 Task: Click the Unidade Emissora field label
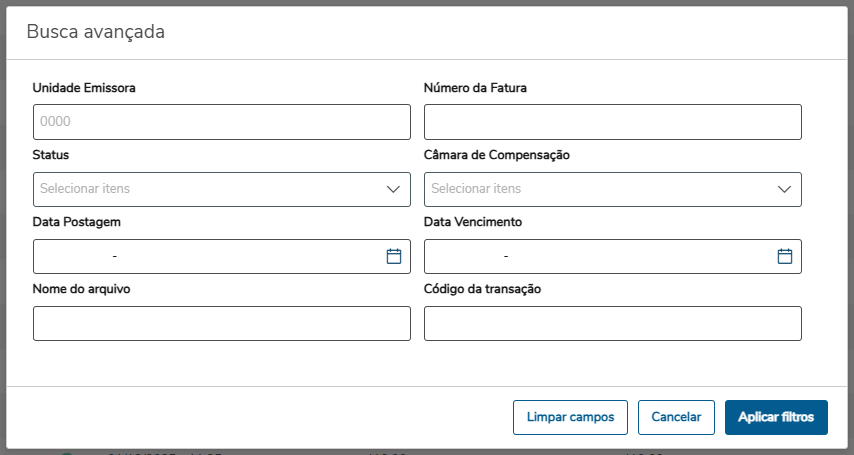pos(84,88)
